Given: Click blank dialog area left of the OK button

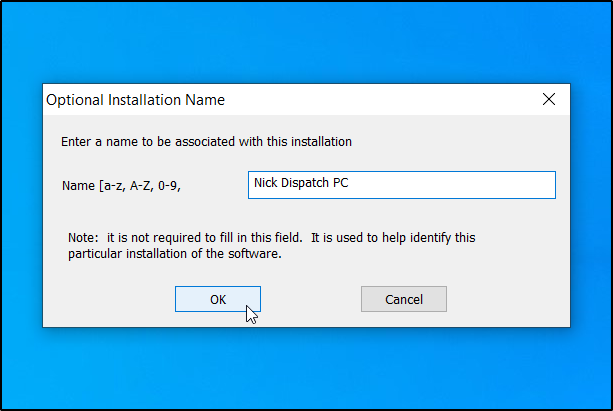Looking at the screenshot, I should click(110, 299).
